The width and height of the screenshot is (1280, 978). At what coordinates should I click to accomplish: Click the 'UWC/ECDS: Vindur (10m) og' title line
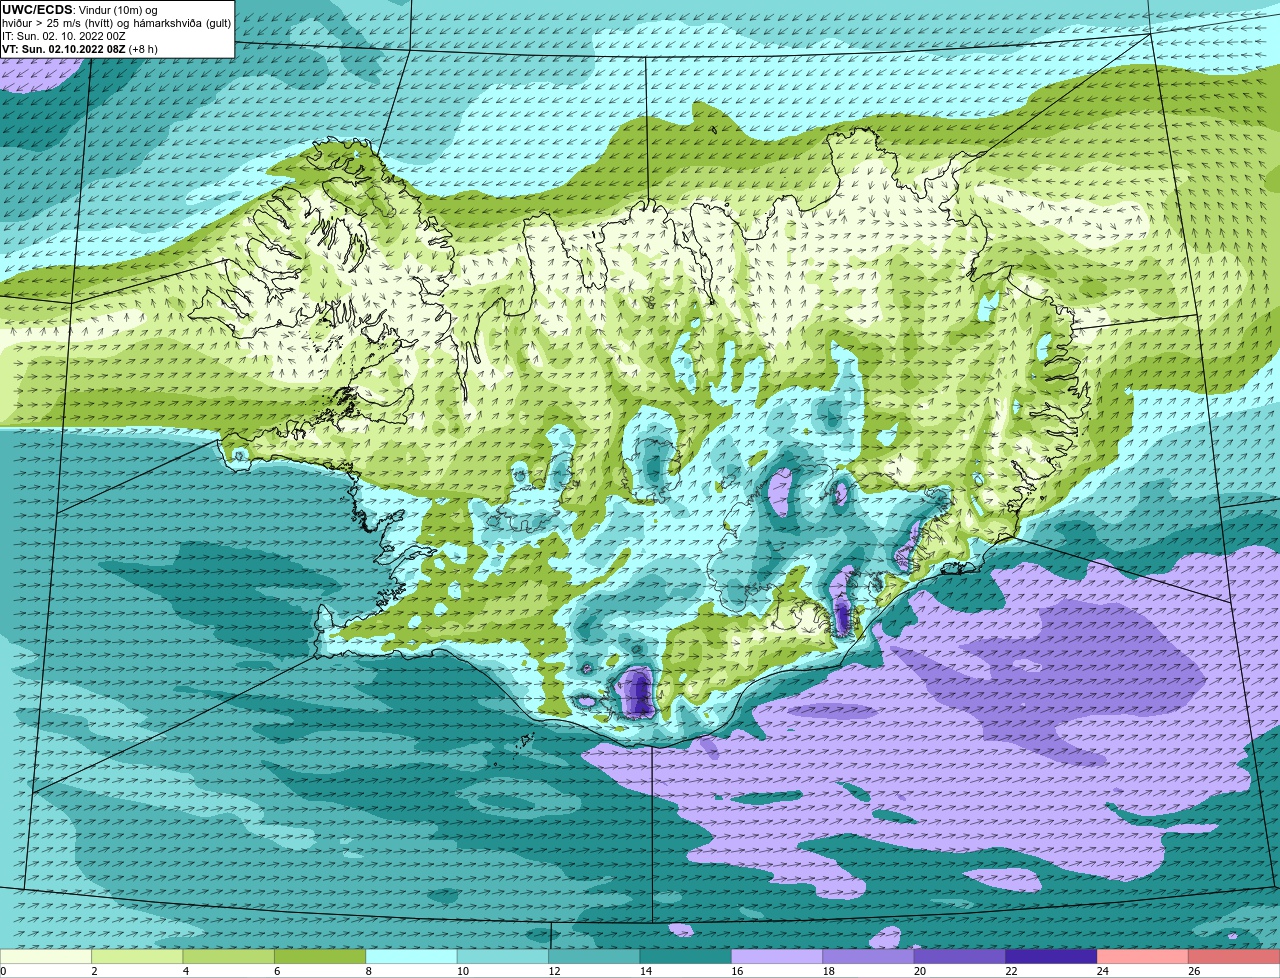tap(80, 10)
